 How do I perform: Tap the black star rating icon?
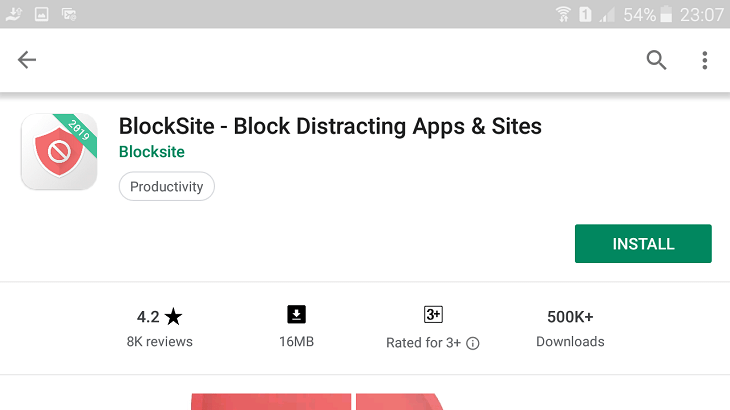pos(173,316)
